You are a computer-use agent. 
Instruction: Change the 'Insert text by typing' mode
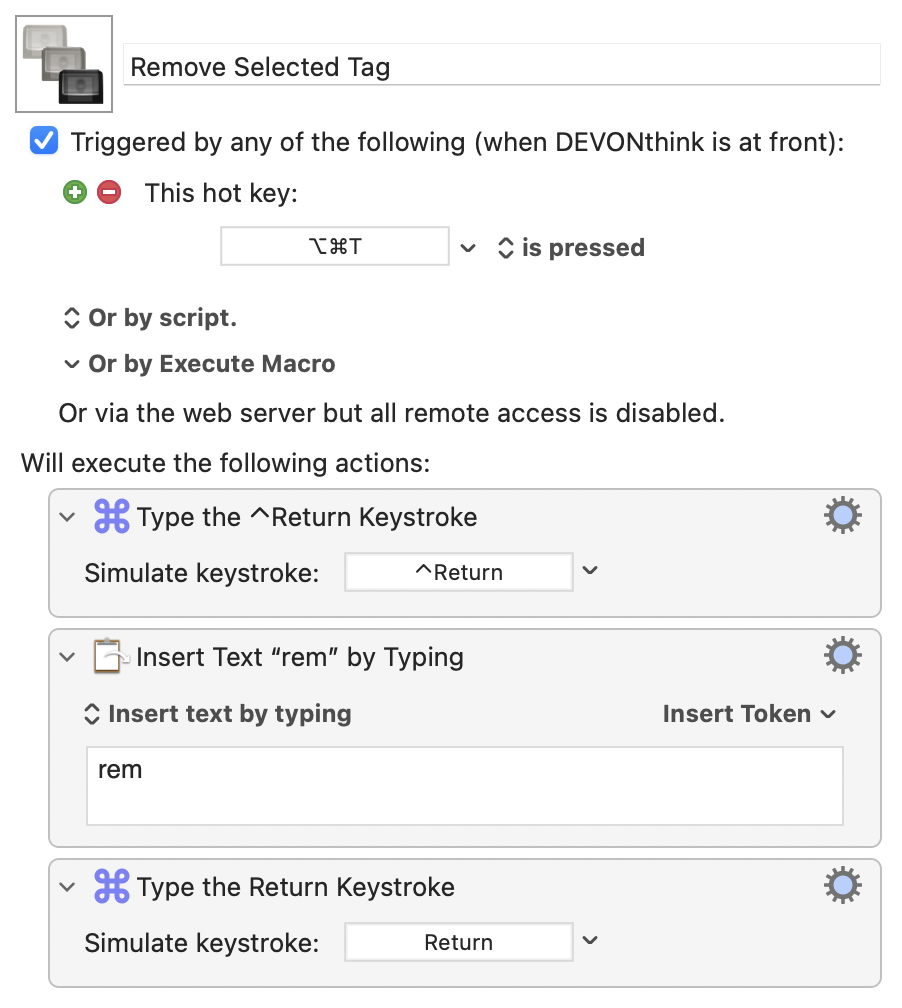tap(218, 714)
